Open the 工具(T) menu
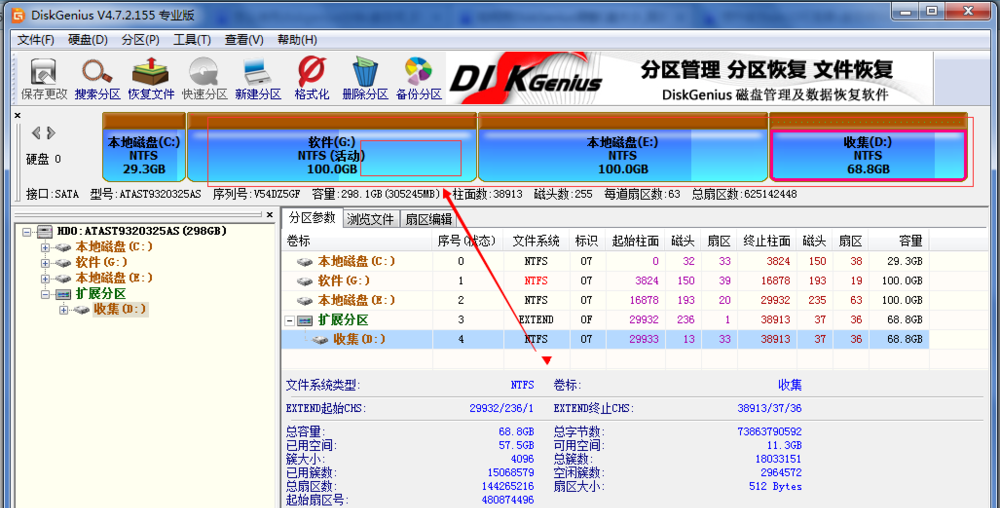 (192, 40)
